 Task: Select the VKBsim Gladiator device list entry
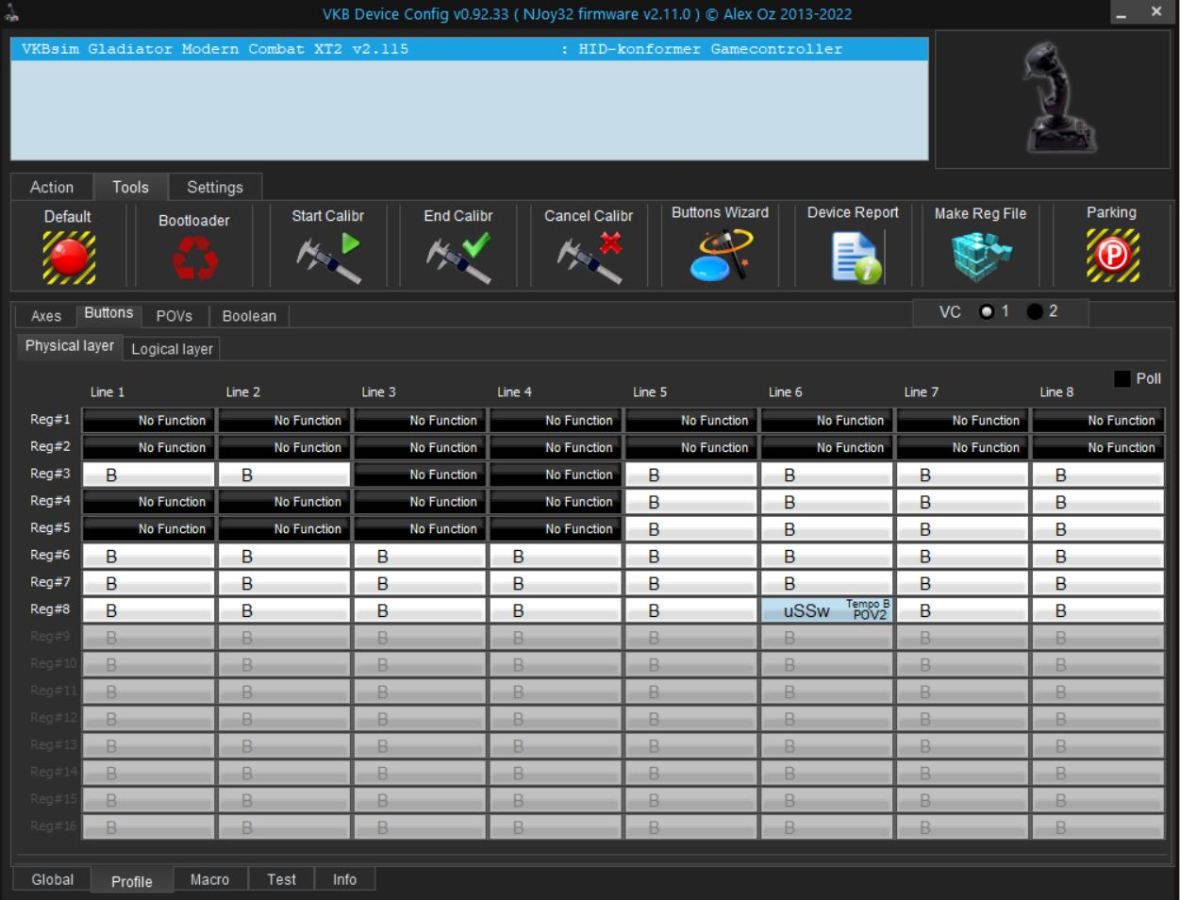[x=469, y=49]
